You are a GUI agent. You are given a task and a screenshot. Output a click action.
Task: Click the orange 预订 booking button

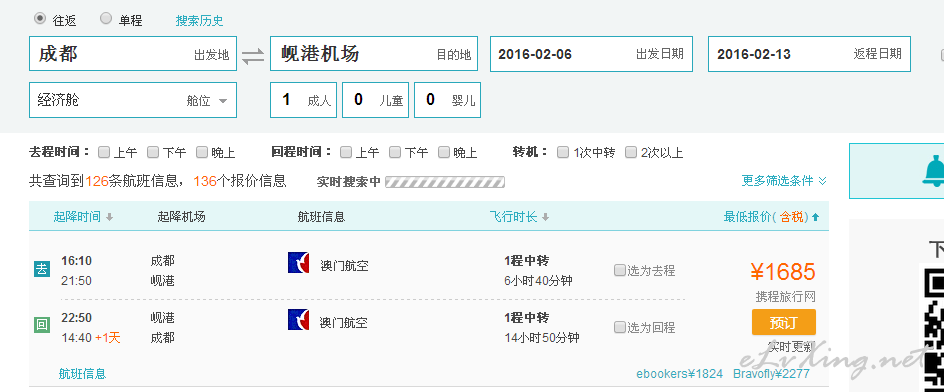[784, 322]
